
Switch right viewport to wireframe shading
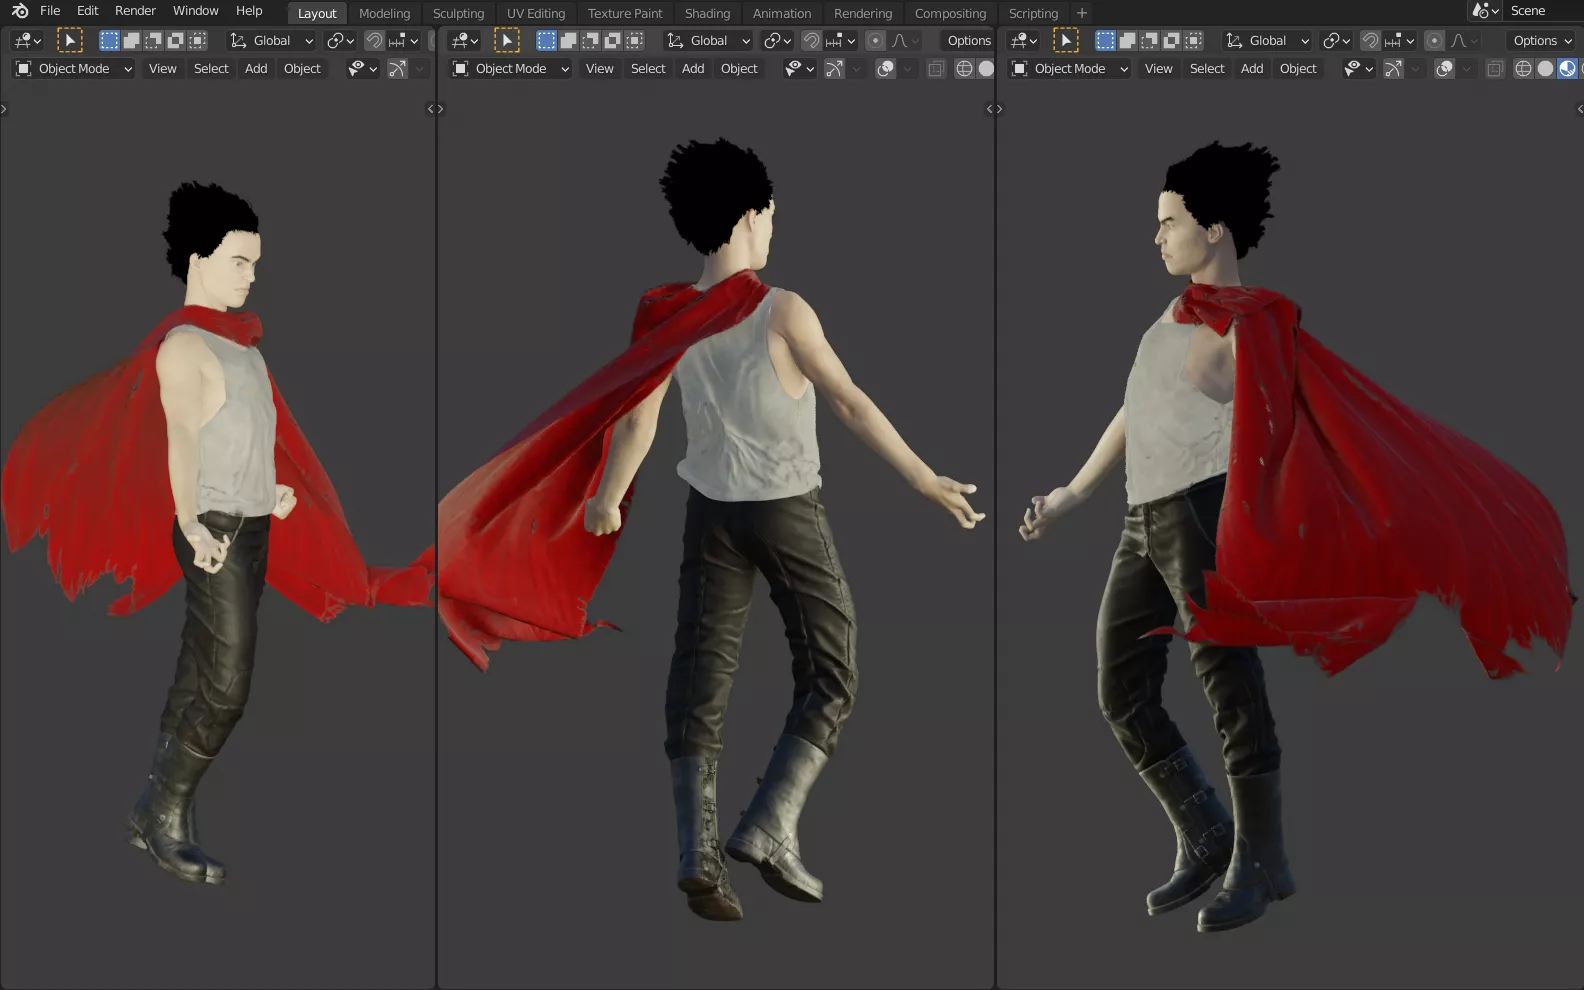click(1523, 69)
